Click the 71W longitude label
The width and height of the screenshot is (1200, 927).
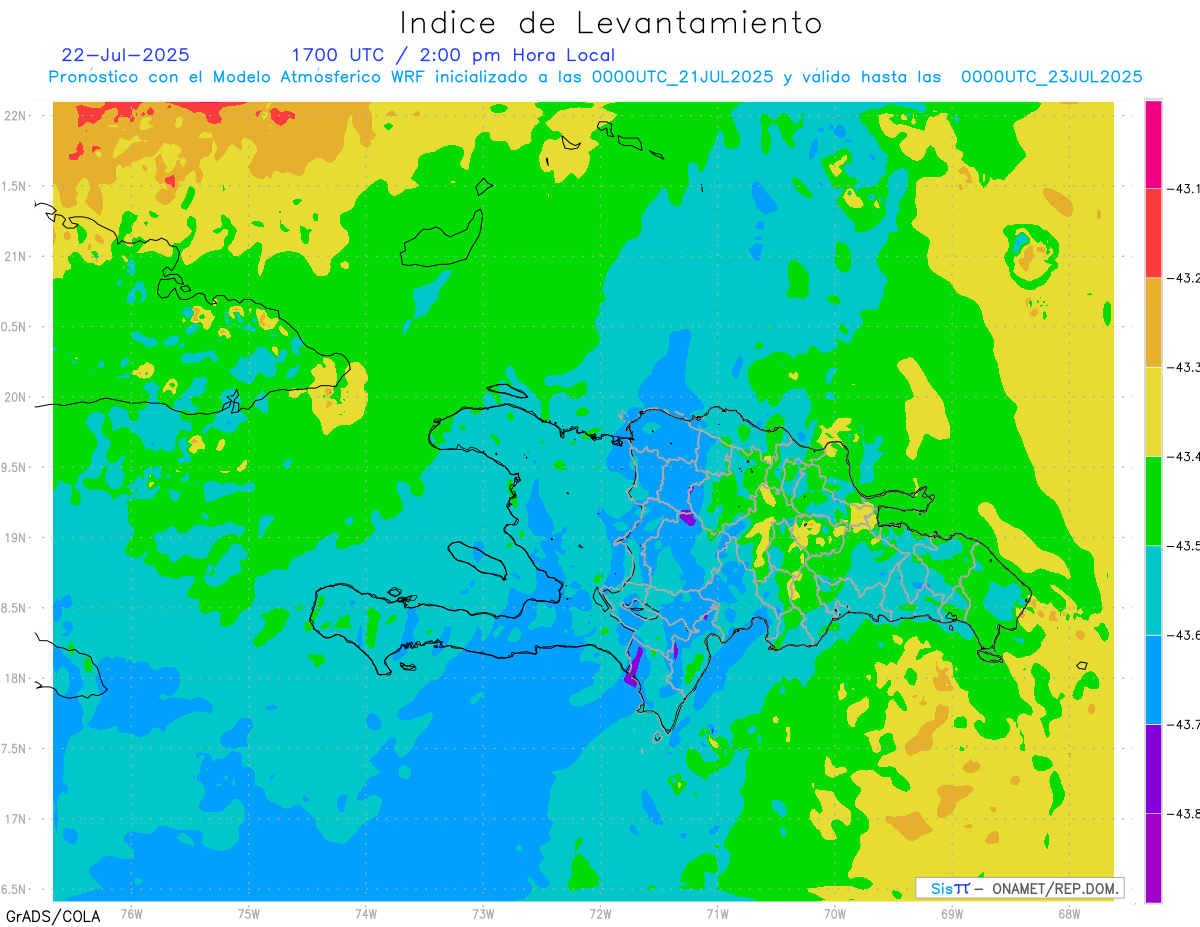[717, 914]
